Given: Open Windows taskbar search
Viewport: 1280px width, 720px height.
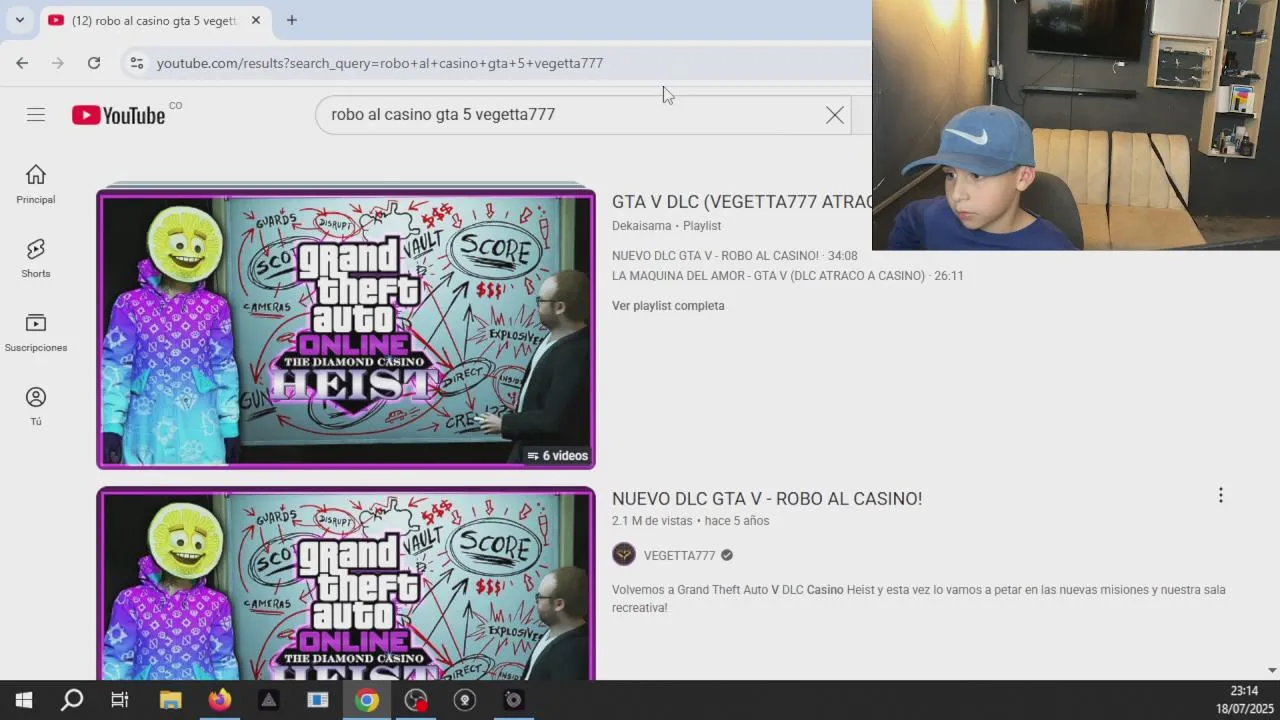Looking at the screenshot, I should [72, 700].
